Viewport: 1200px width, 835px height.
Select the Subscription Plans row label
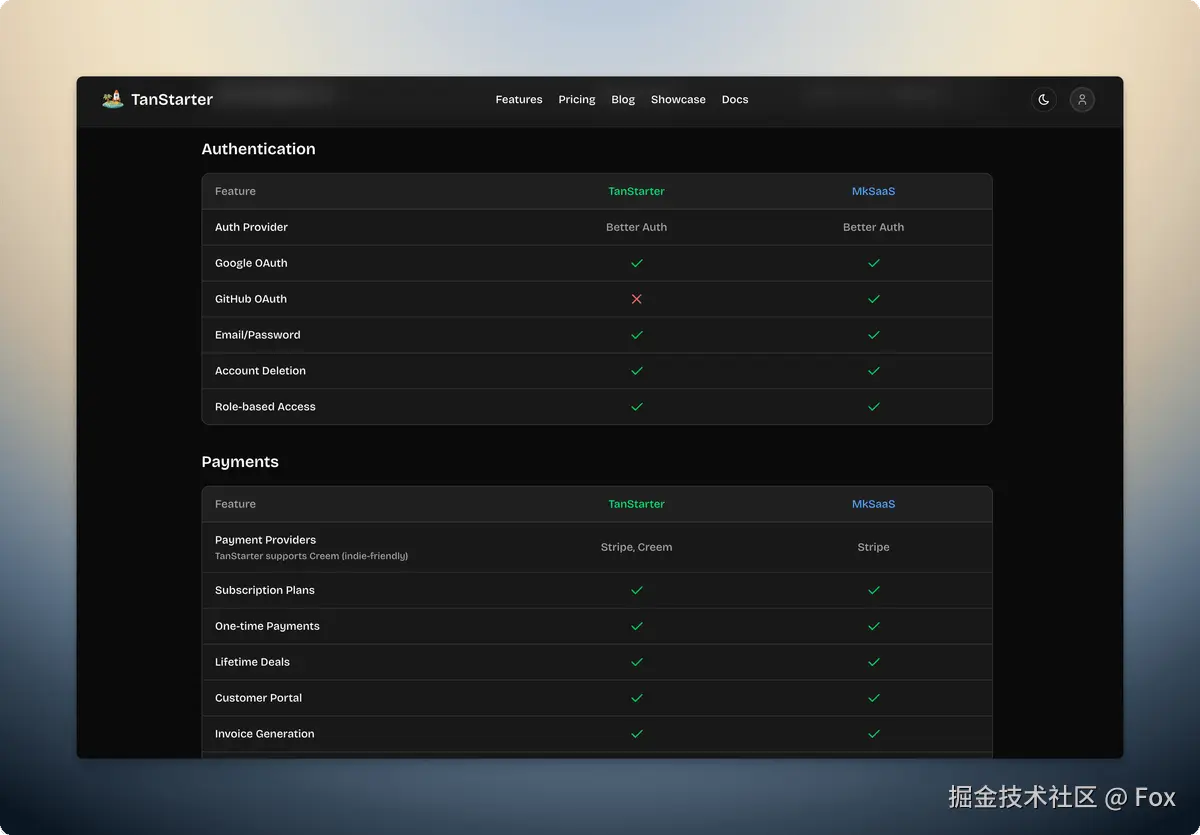(x=264, y=590)
